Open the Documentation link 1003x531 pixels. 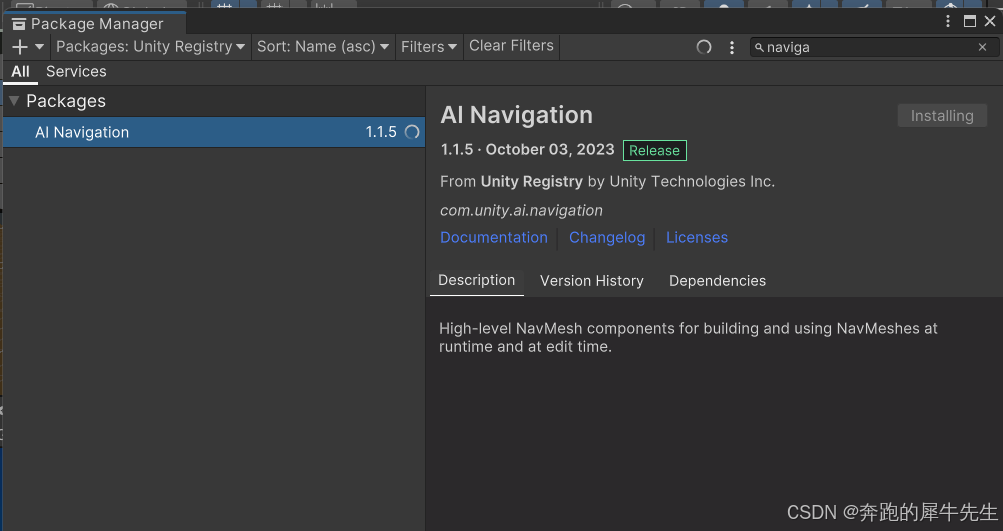click(494, 237)
